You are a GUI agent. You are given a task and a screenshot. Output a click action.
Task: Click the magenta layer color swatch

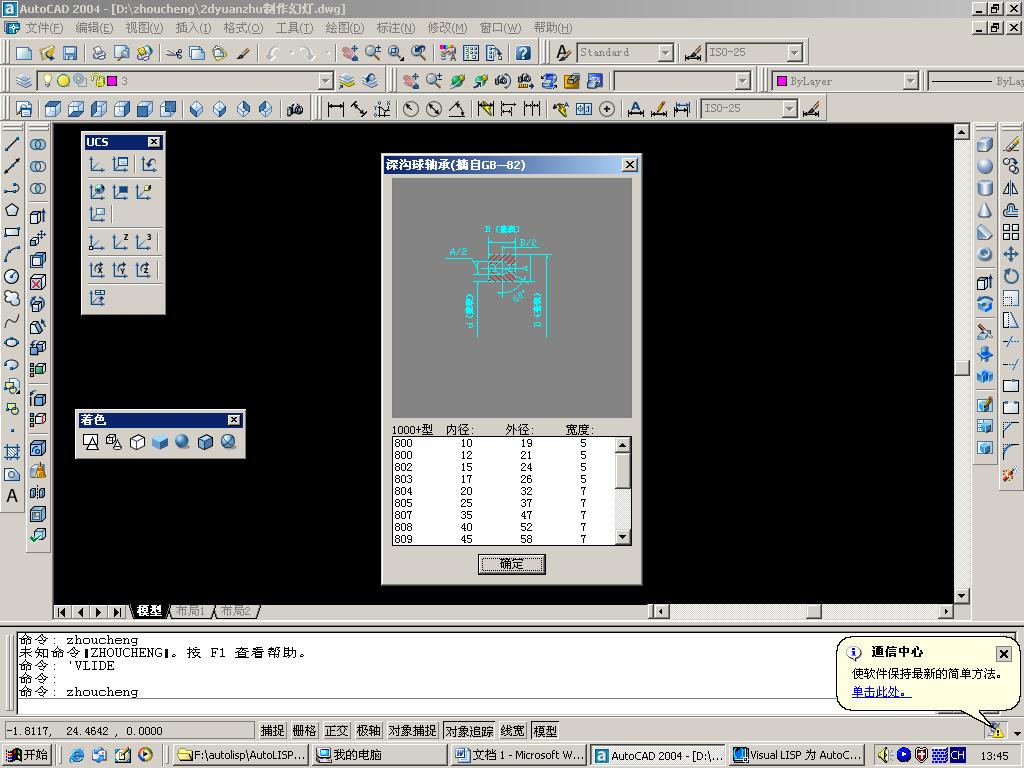(112, 81)
